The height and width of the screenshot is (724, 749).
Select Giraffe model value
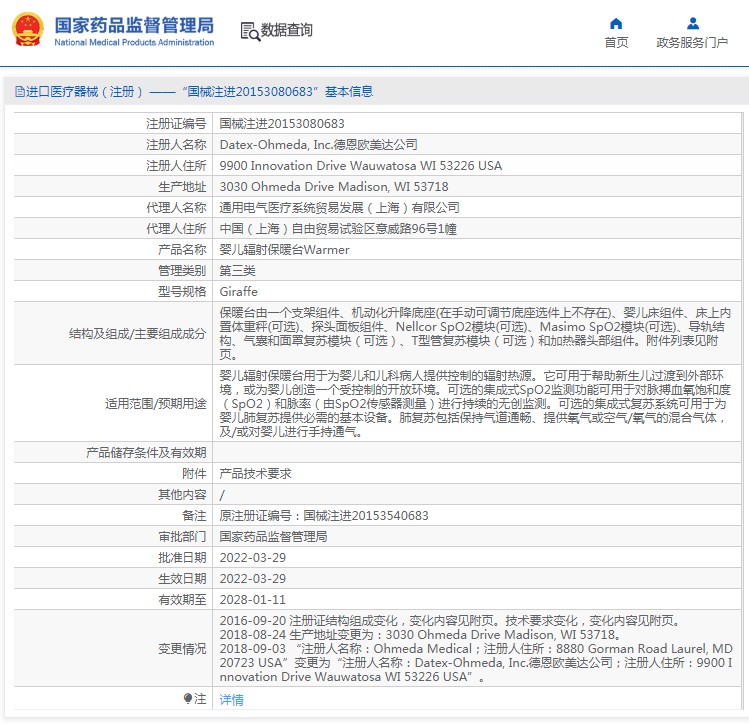238,291
